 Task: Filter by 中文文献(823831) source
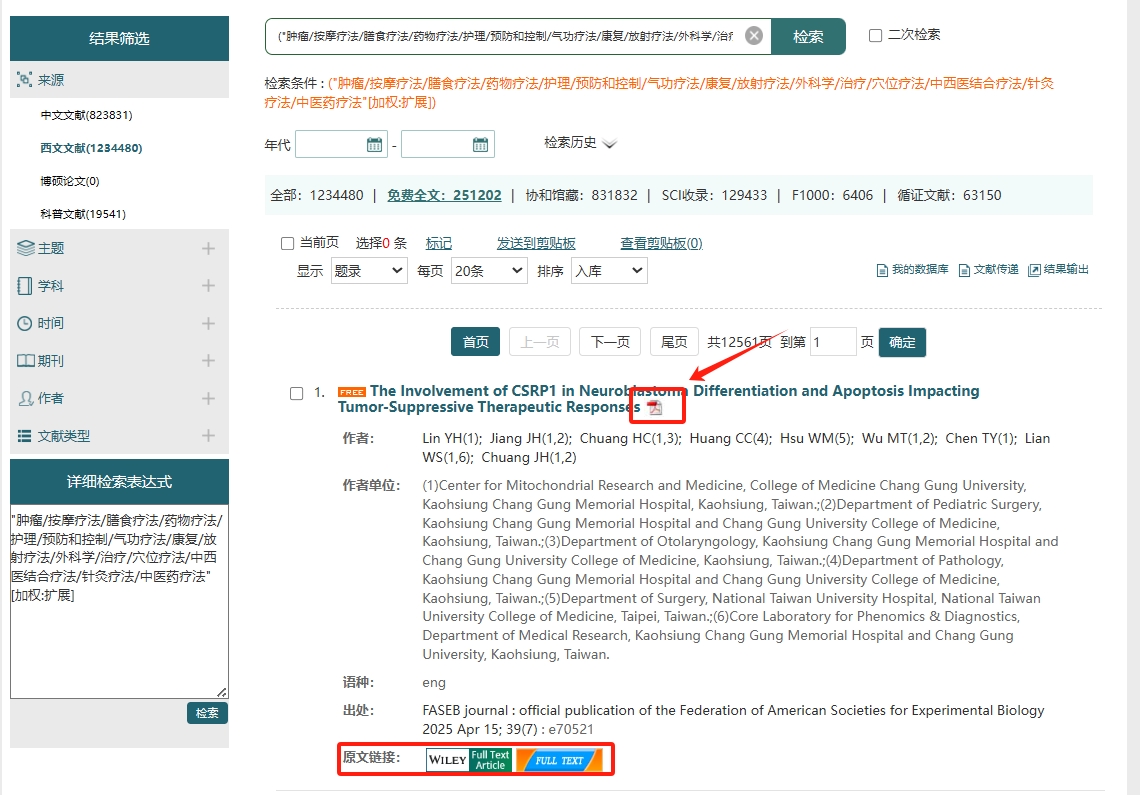[x=86, y=115]
